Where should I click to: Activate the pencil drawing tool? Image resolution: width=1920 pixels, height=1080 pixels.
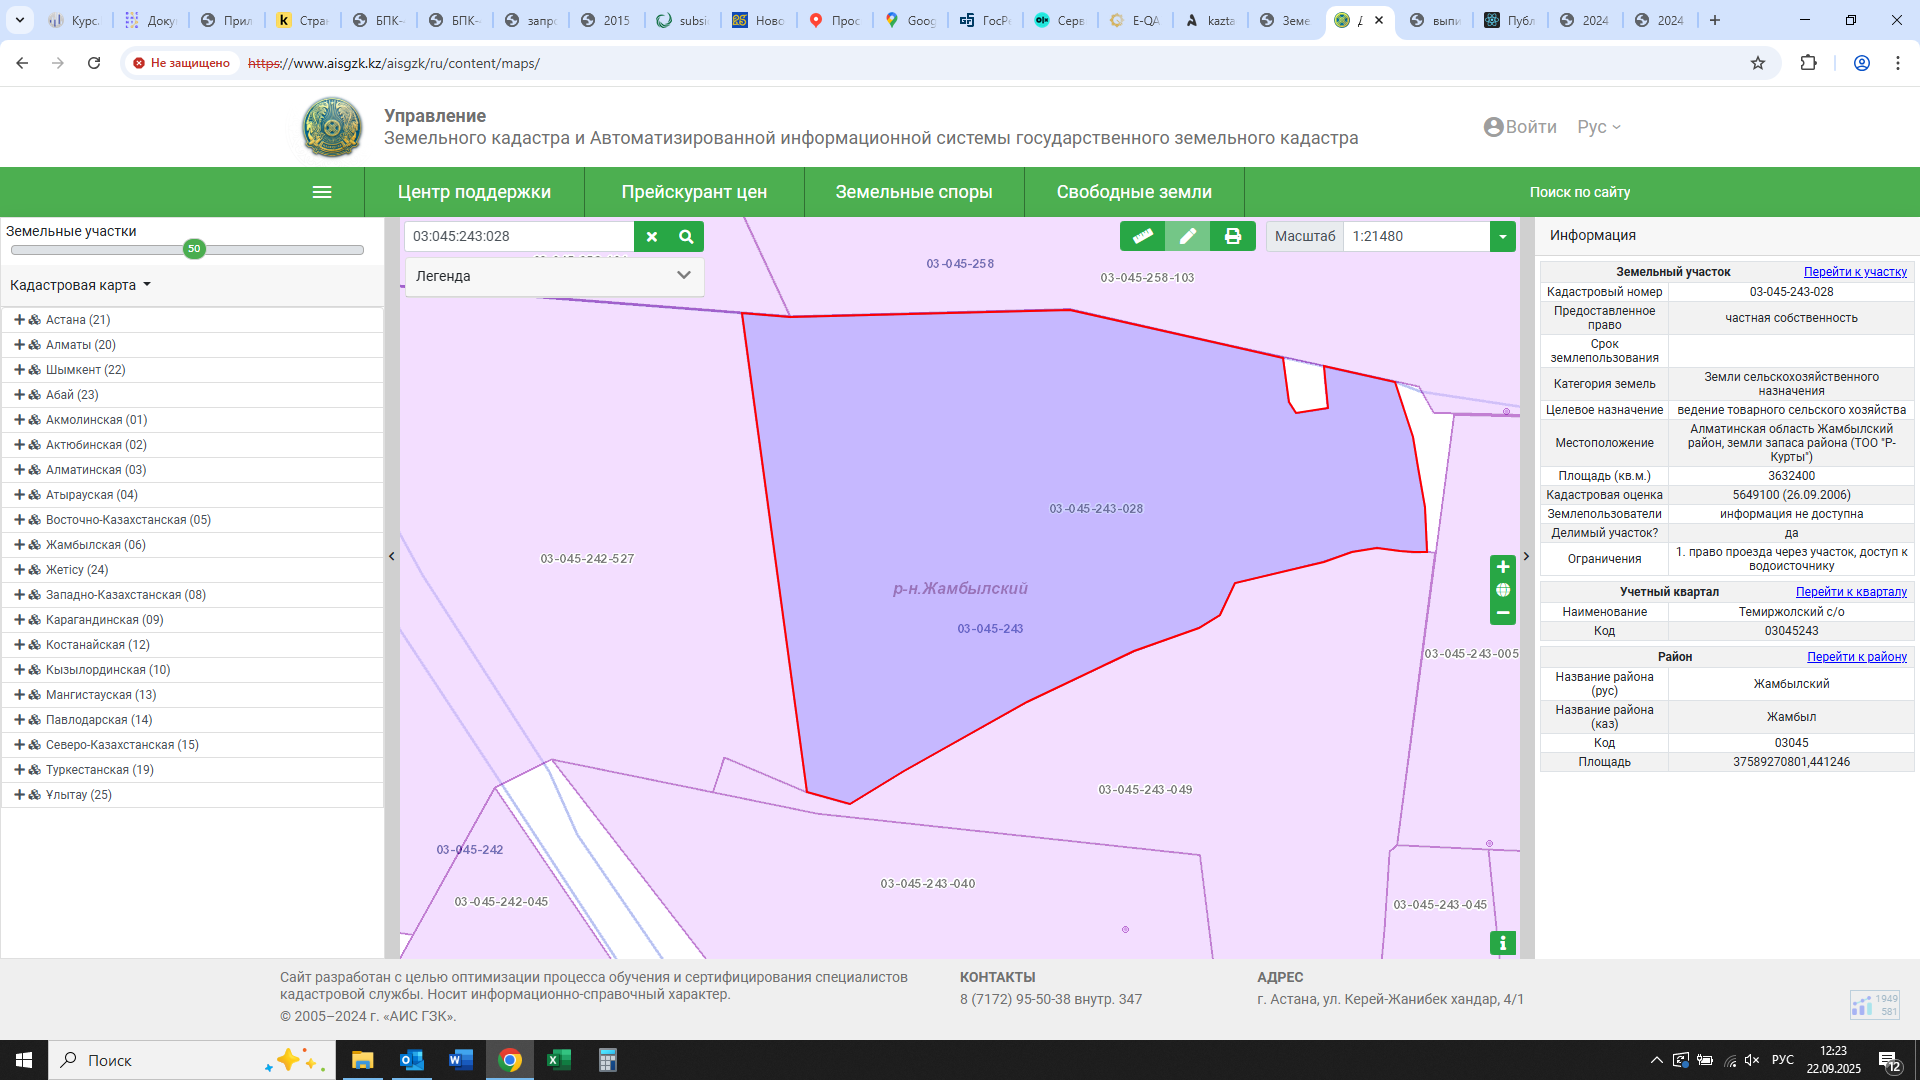pos(1187,236)
